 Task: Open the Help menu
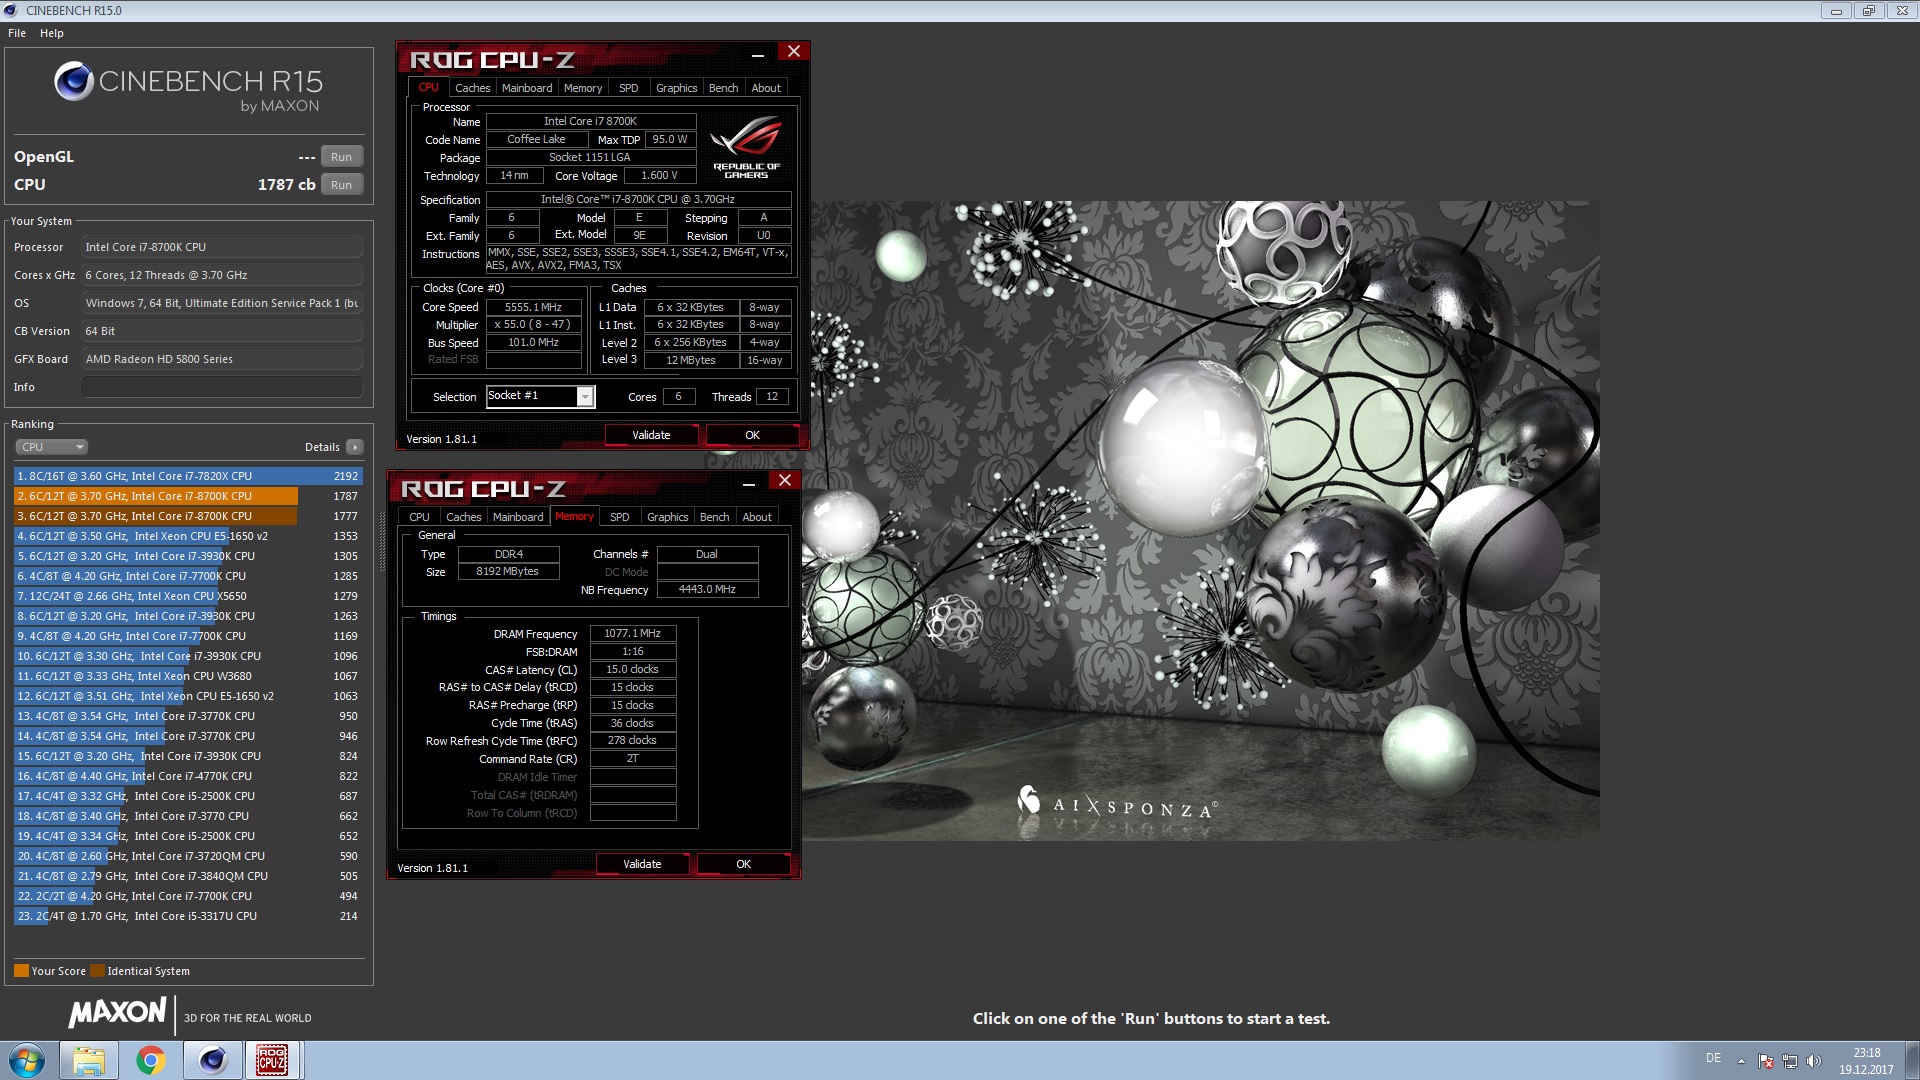[52, 33]
